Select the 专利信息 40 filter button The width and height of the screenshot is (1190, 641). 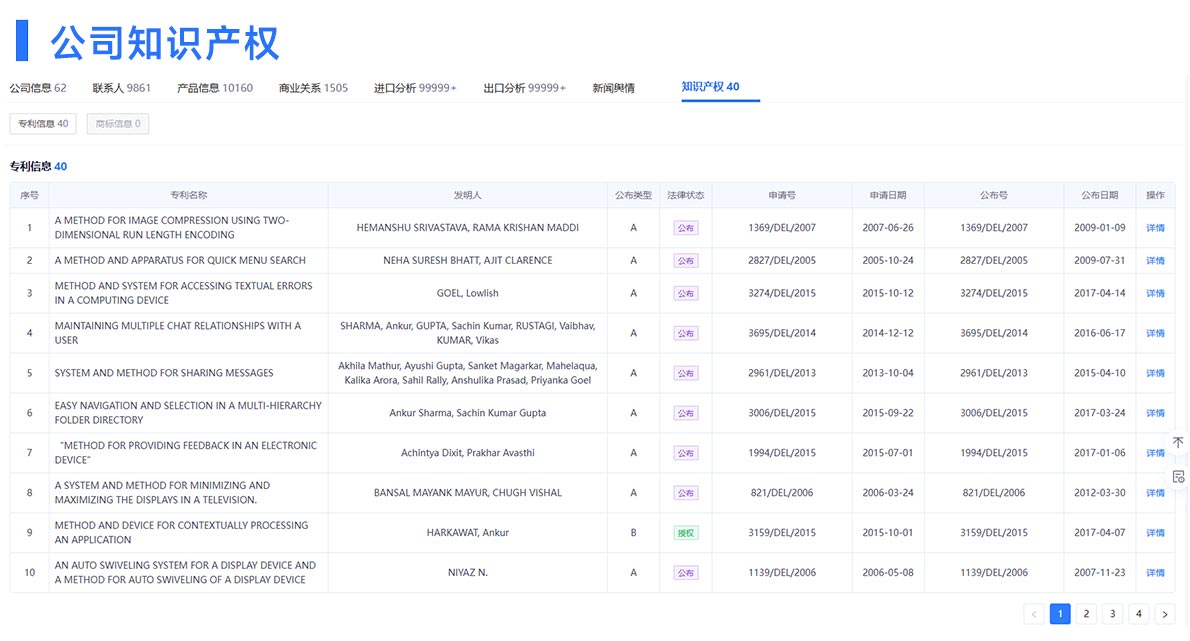coord(43,124)
